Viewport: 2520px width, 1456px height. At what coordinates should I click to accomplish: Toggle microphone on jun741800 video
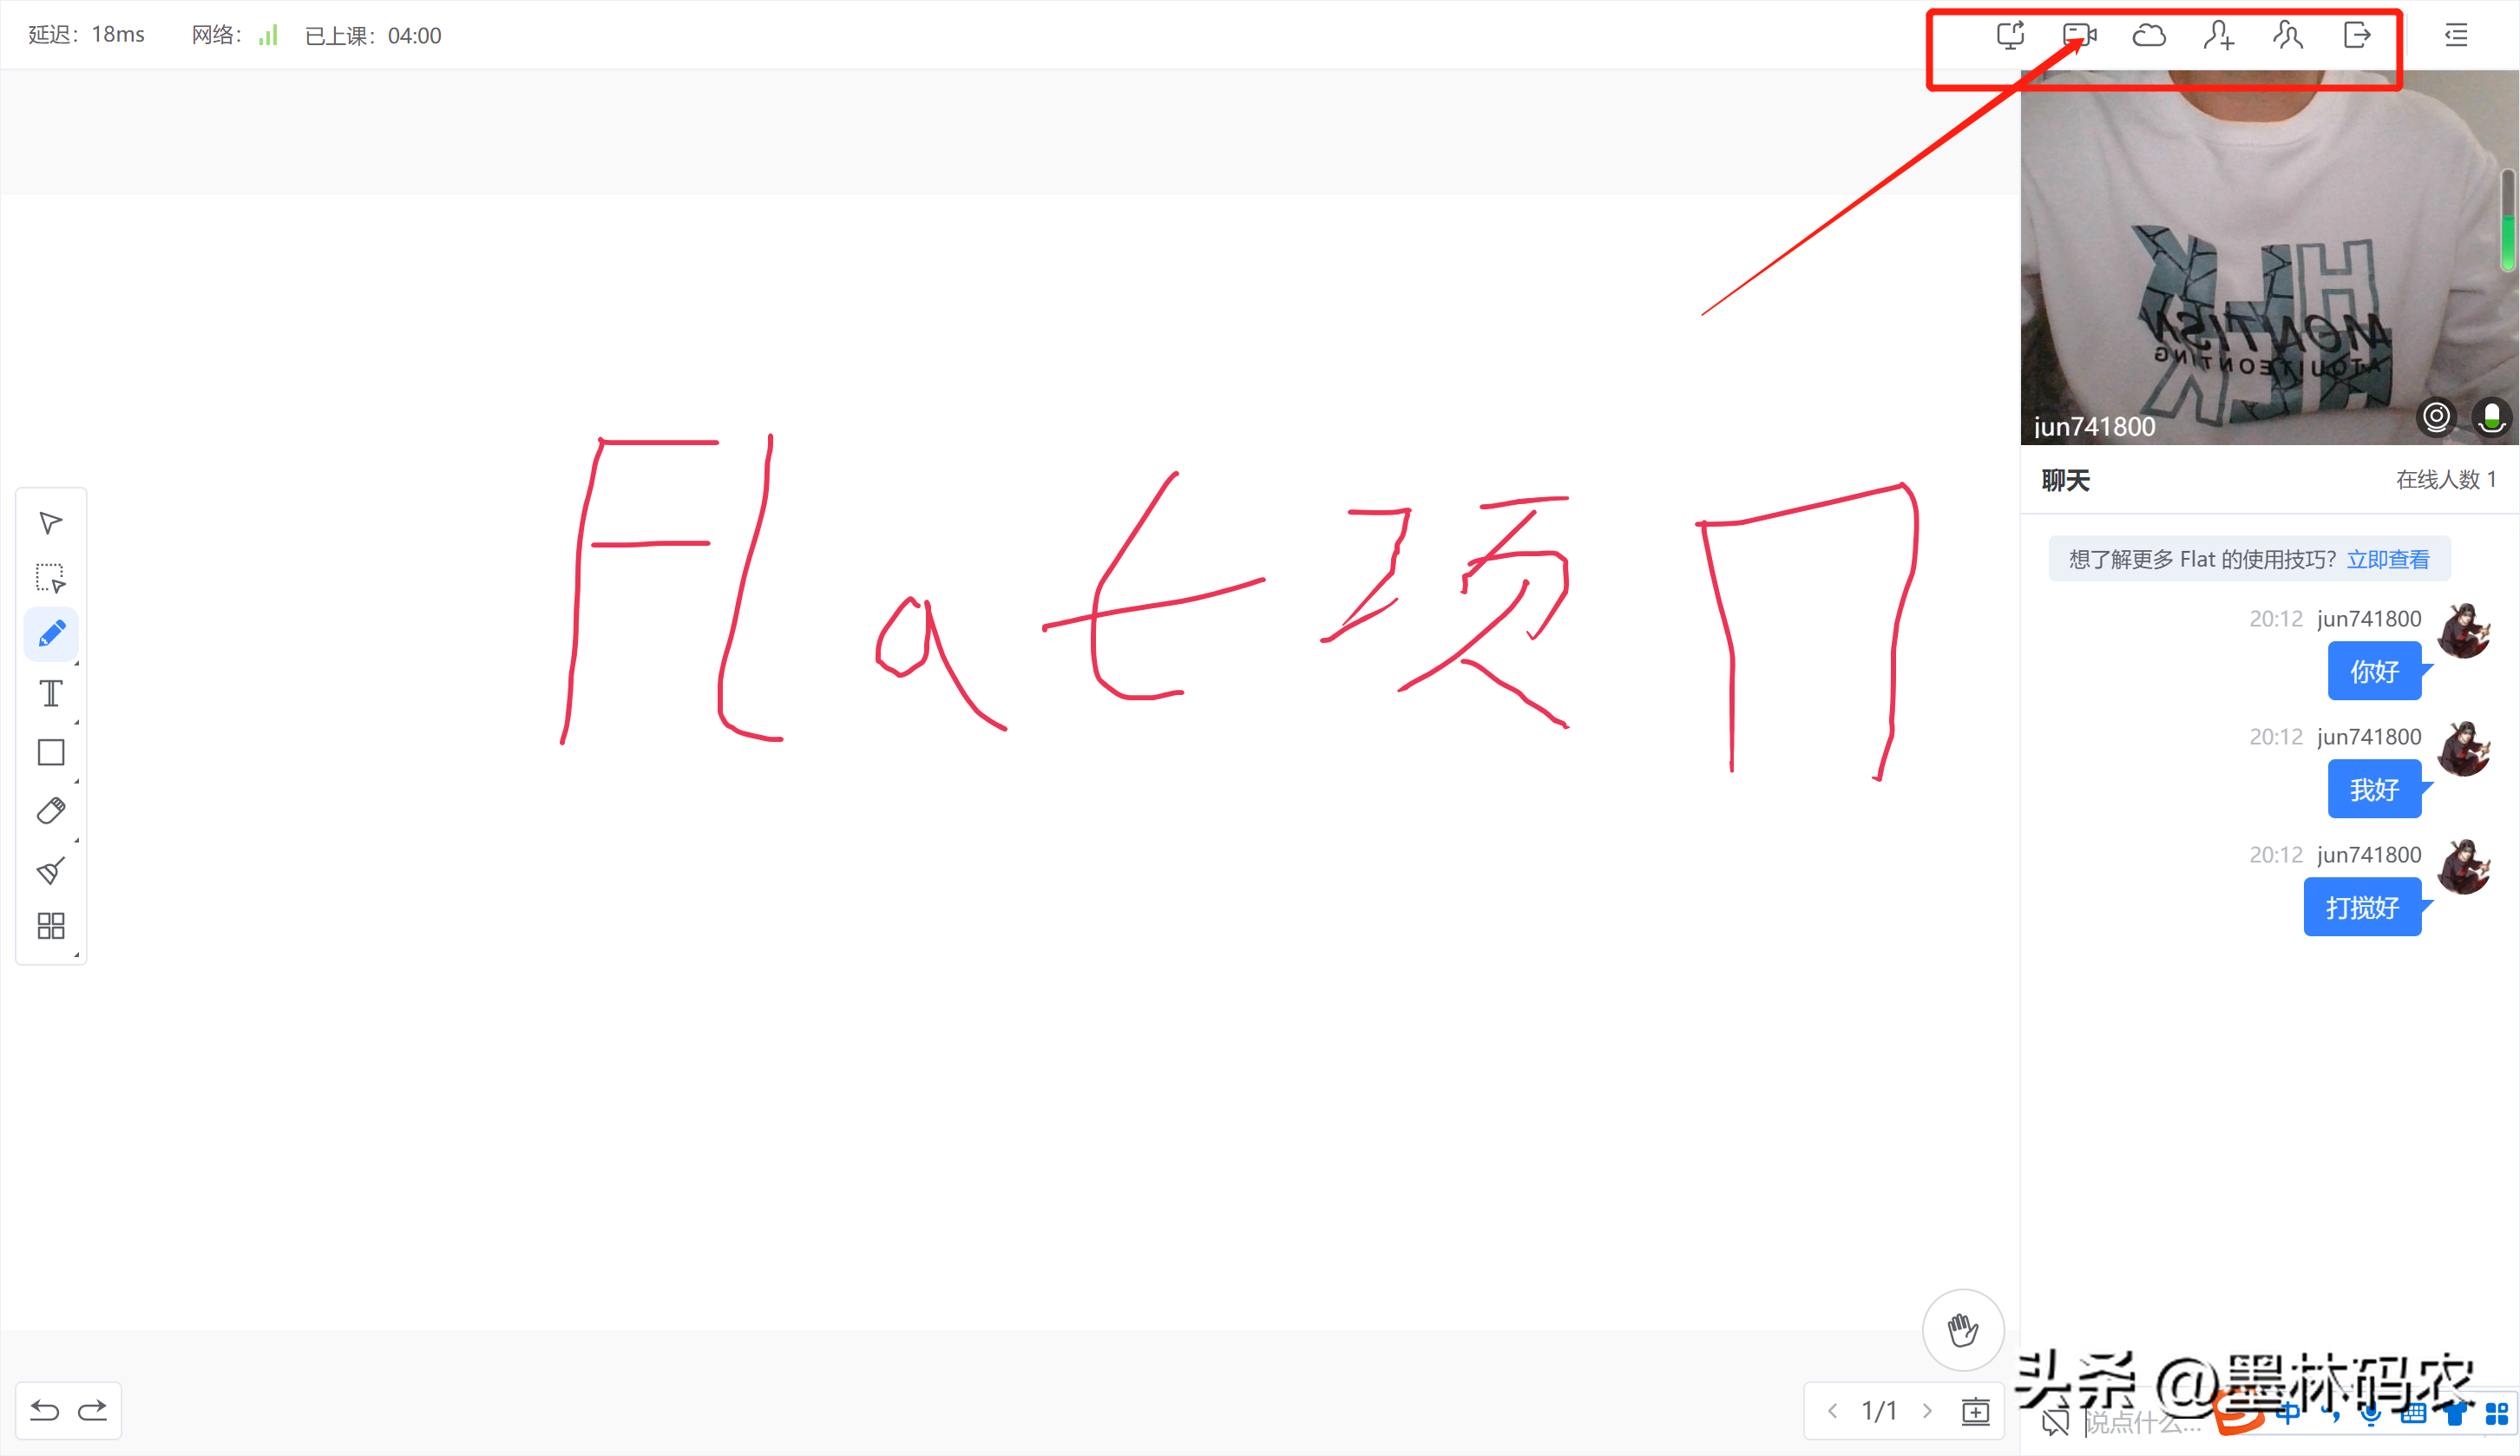pyautogui.click(x=2492, y=416)
